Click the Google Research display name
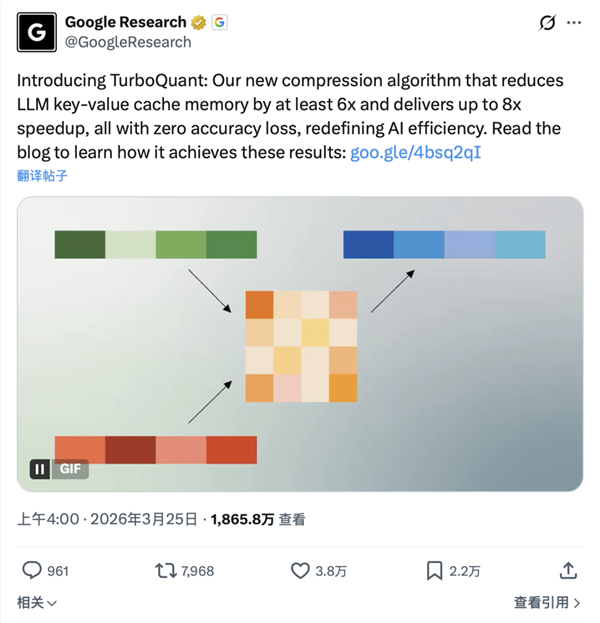Viewport: 600px width, 623px height. [126, 22]
